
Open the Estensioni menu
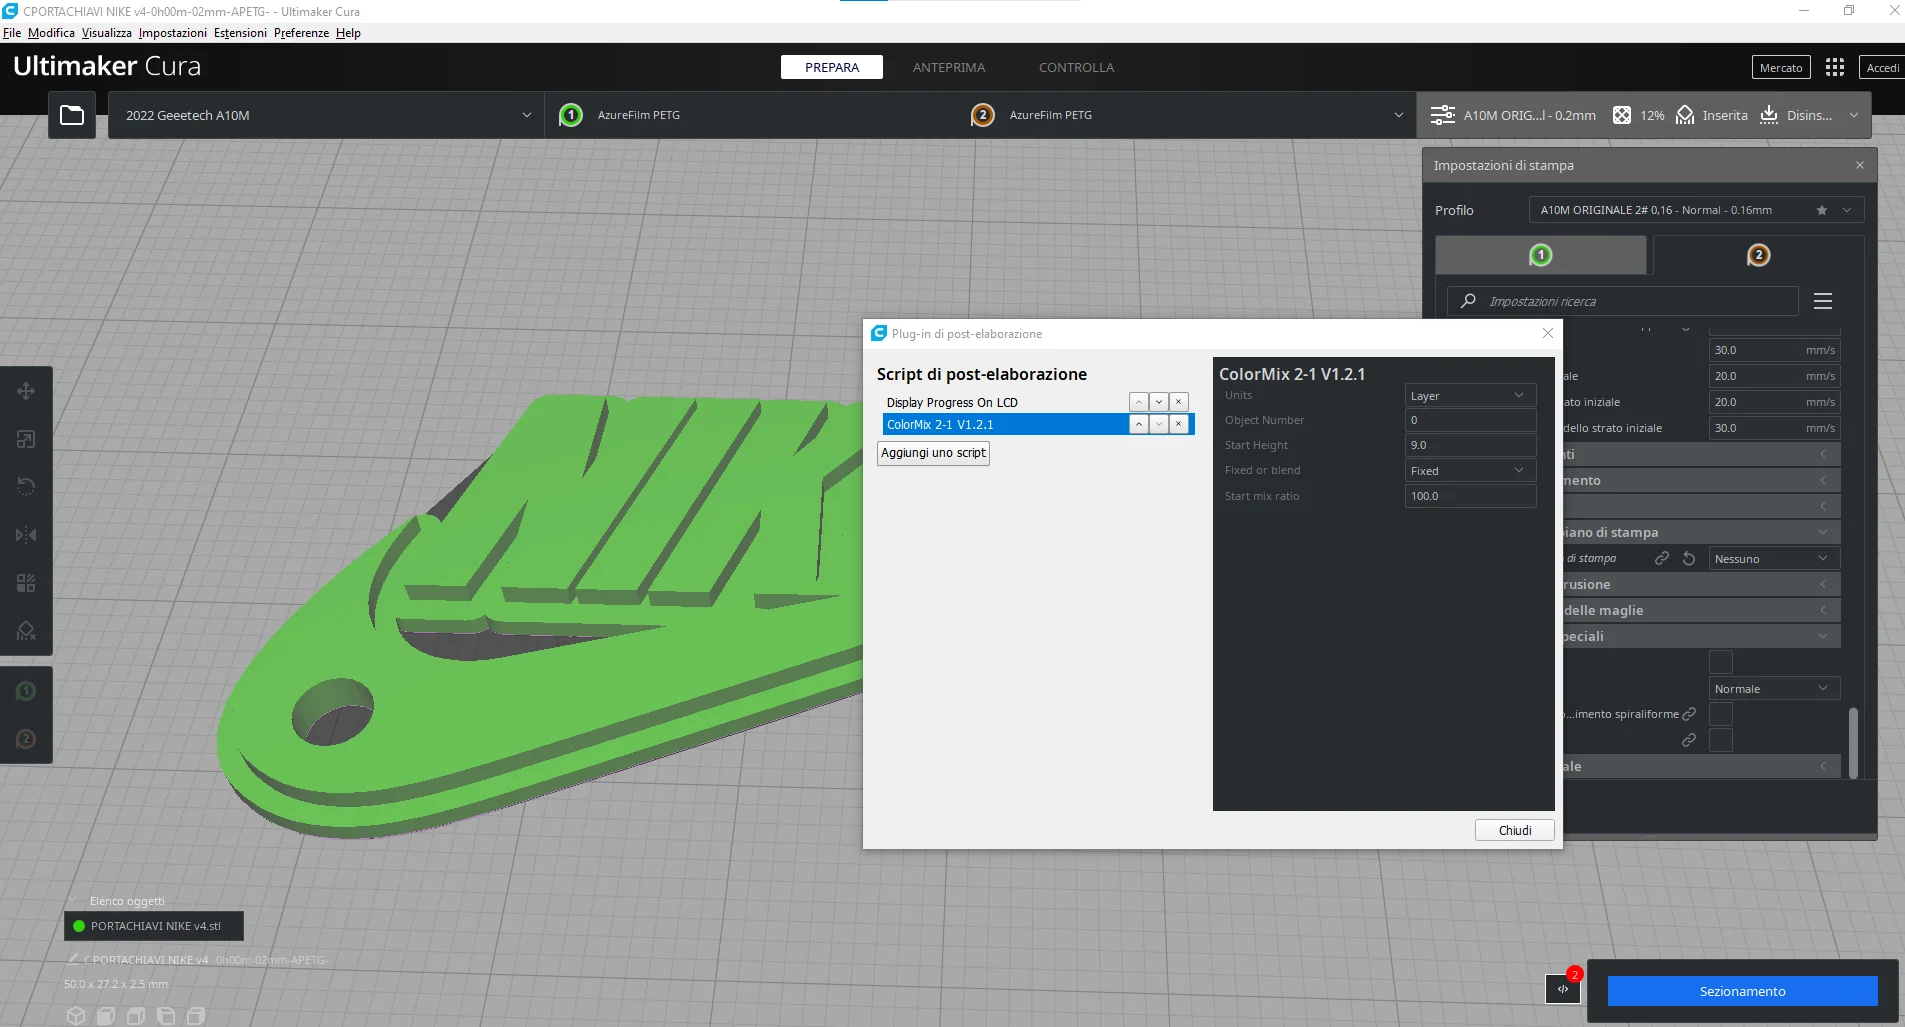(x=240, y=33)
